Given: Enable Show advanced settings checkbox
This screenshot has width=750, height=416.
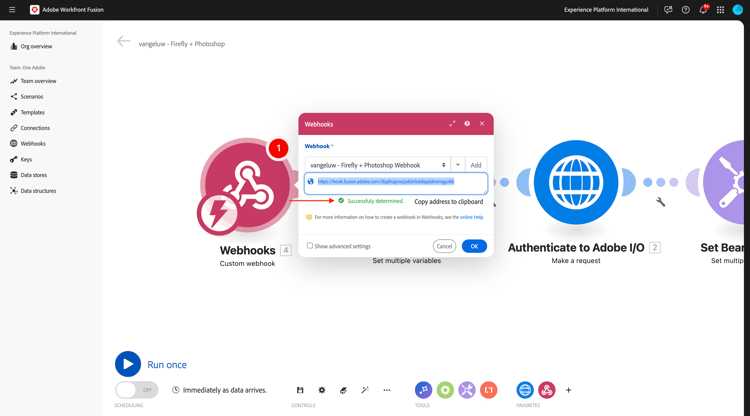Looking at the screenshot, I should (x=310, y=246).
